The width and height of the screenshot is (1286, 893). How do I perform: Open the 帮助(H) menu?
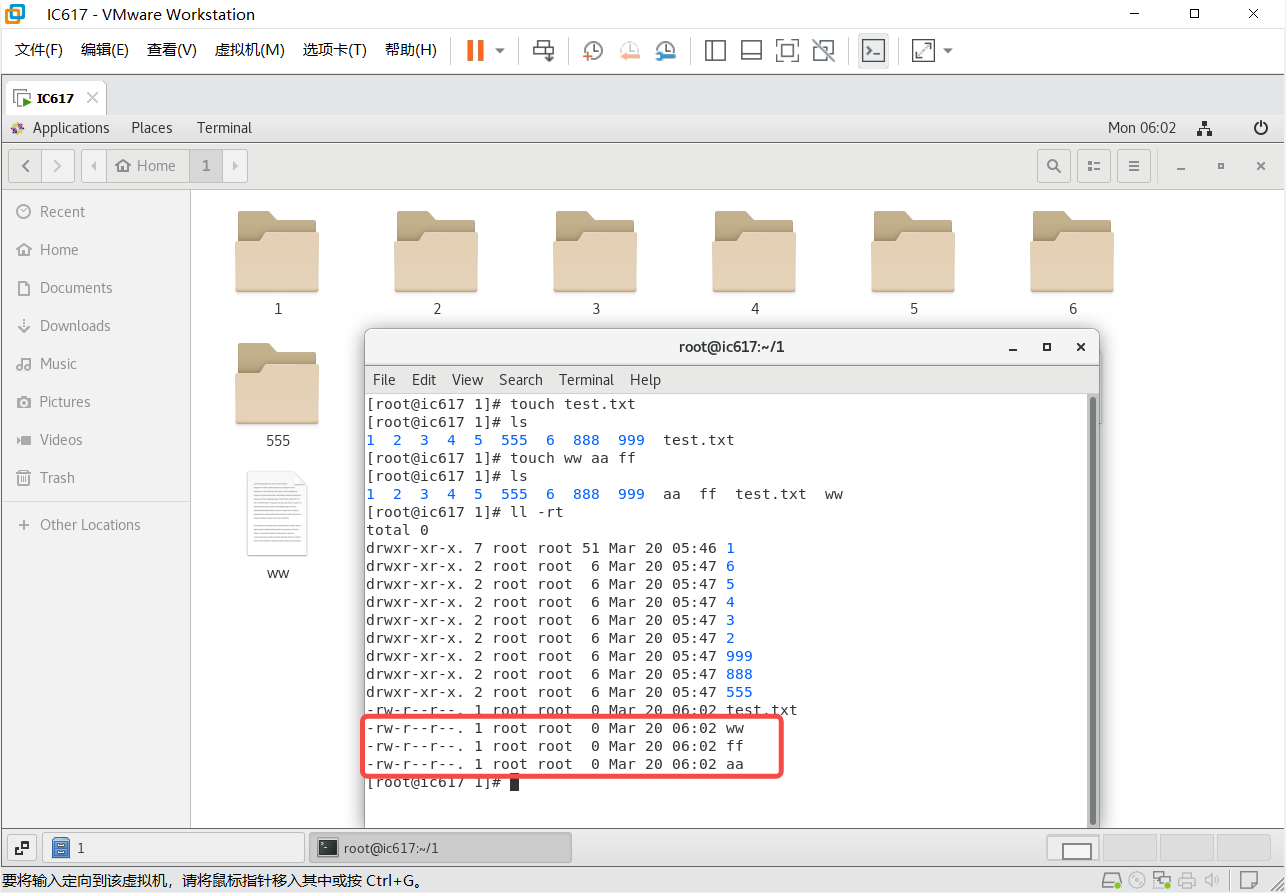point(411,50)
